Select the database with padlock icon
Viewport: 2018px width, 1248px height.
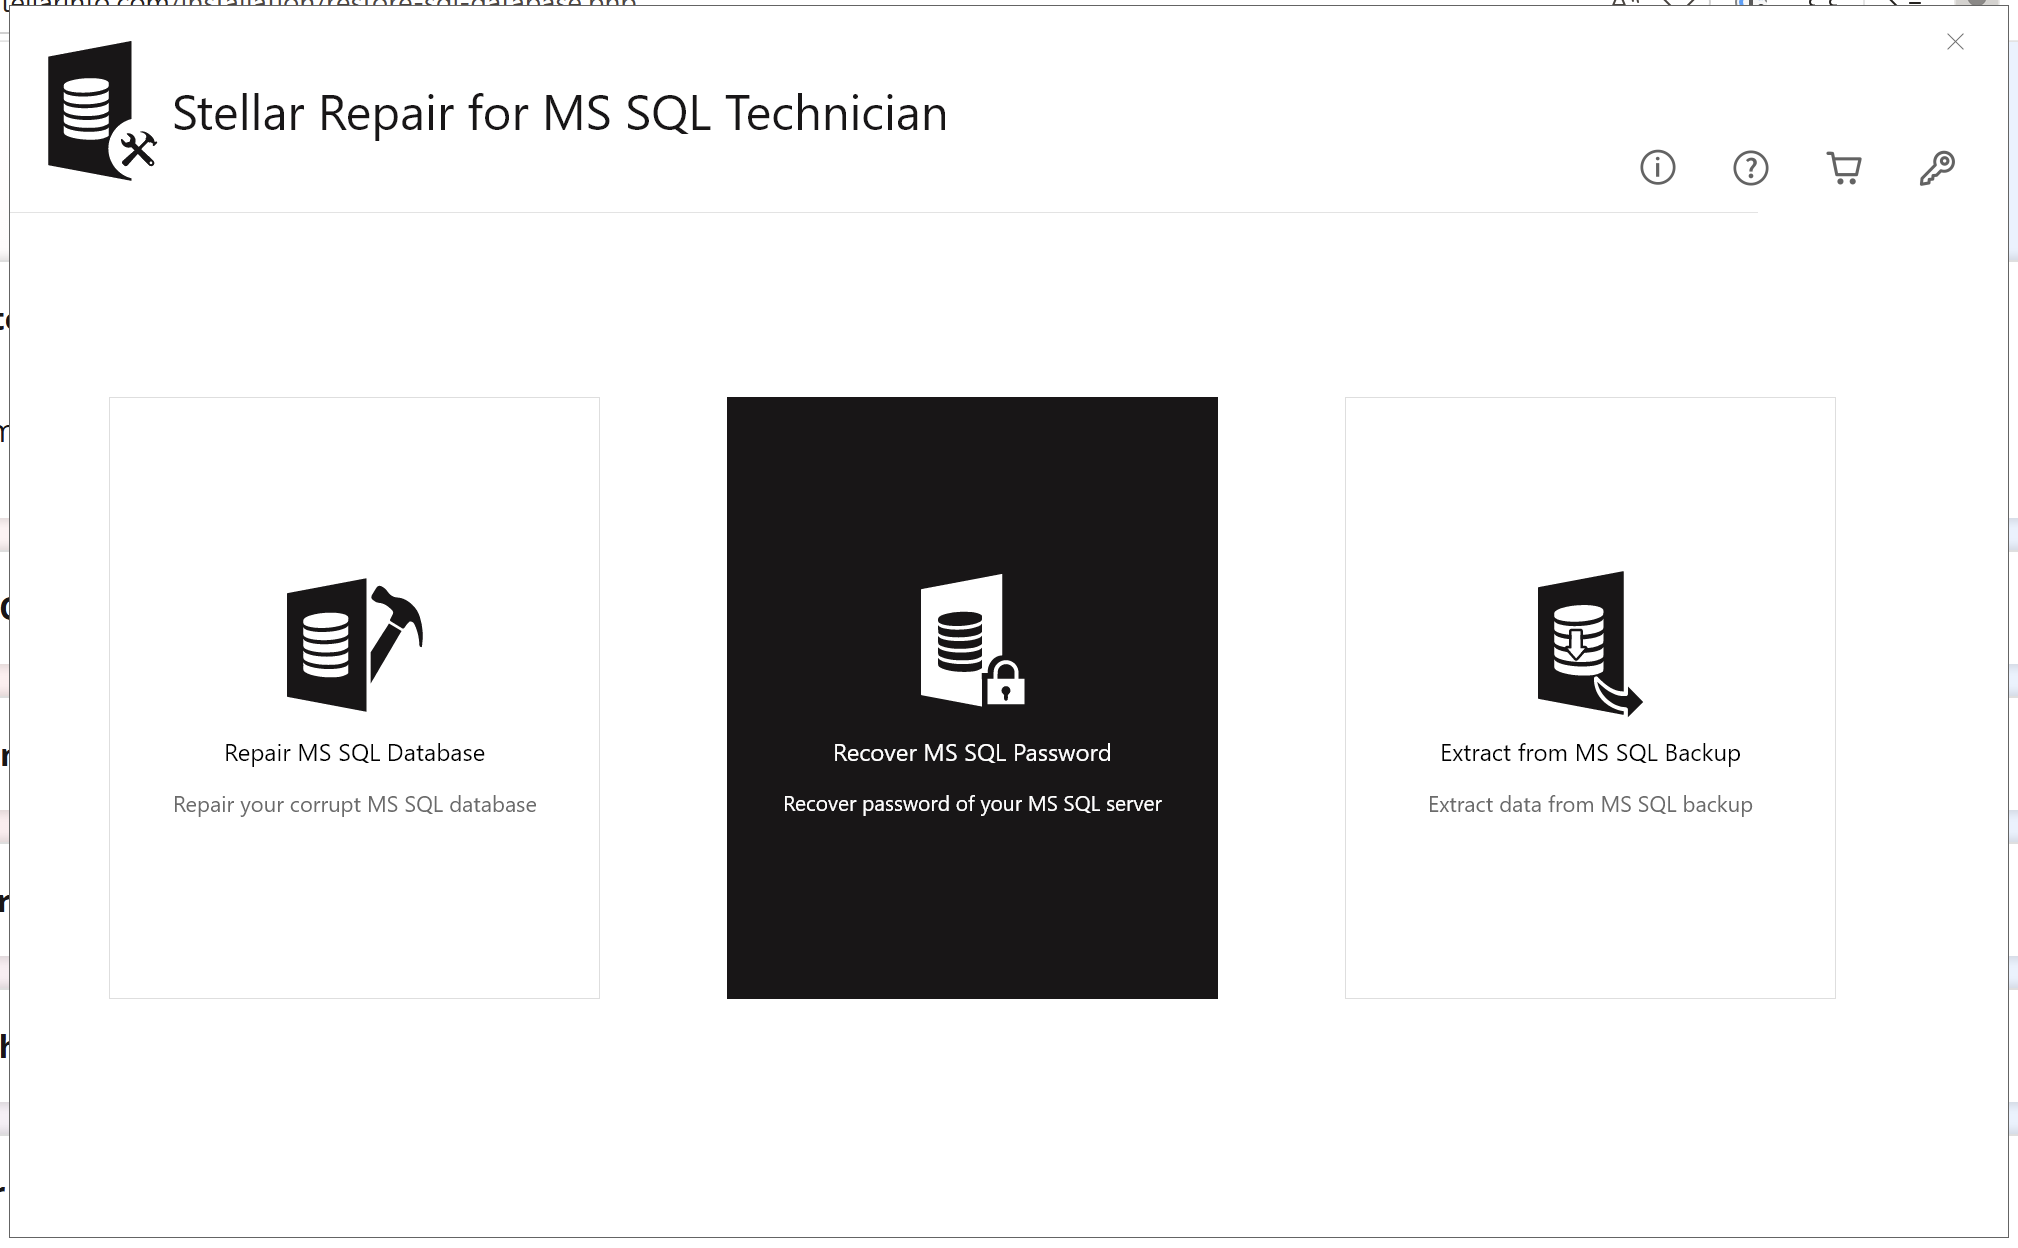[972, 641]
